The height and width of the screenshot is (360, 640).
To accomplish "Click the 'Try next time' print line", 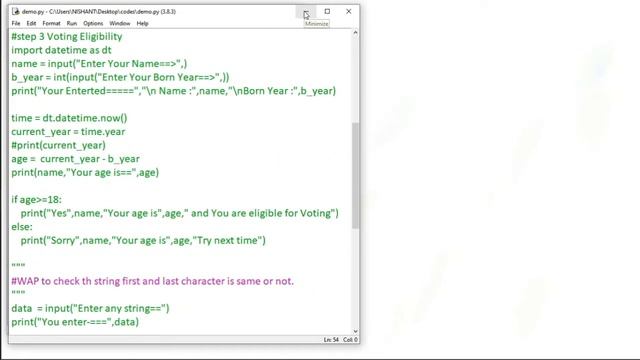I will [143, 240].
